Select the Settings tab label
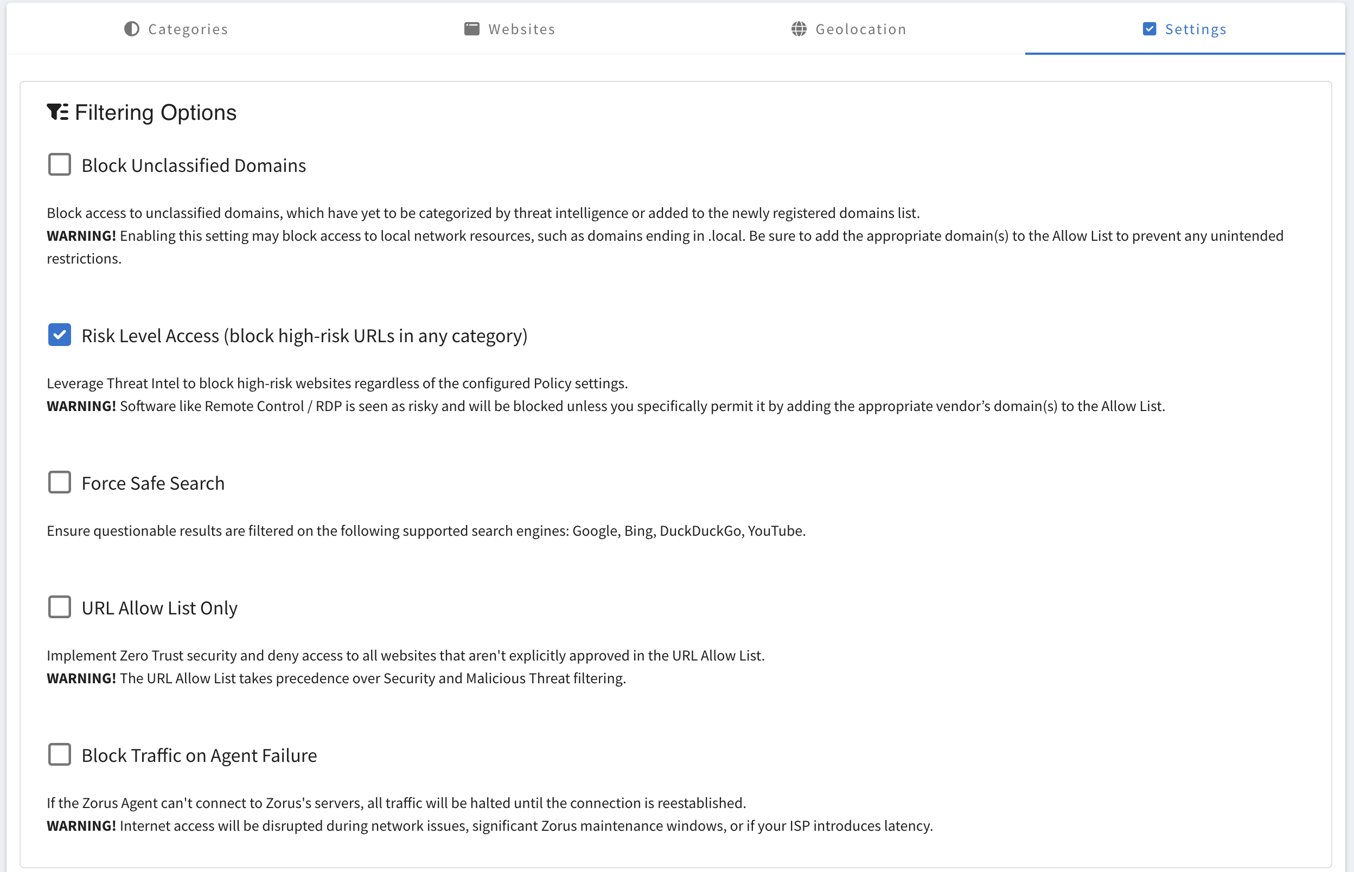 click(x=1195, y=29)
